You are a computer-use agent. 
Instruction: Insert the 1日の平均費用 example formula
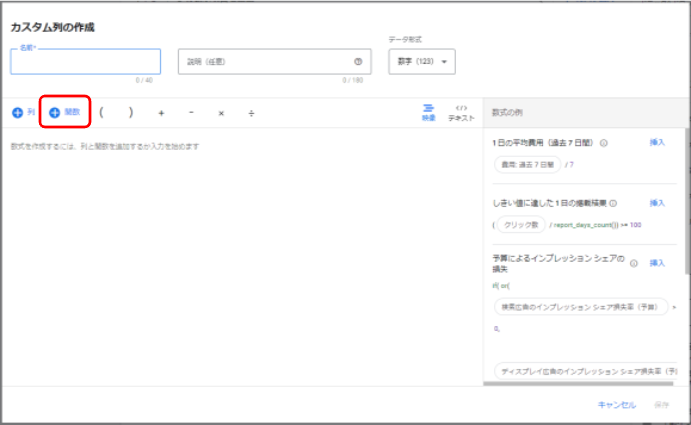point(657,143)
